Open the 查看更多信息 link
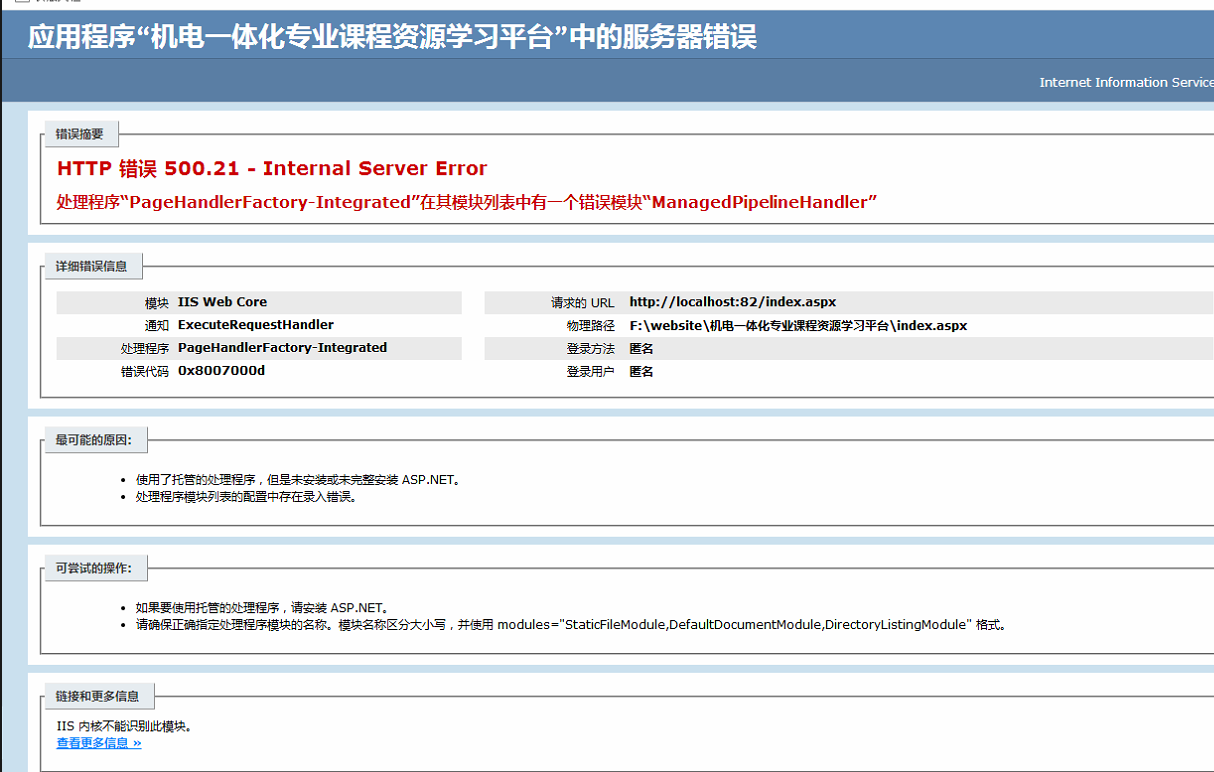The image size is (1214, 772). pyautogui.click(x=99, y=743)
